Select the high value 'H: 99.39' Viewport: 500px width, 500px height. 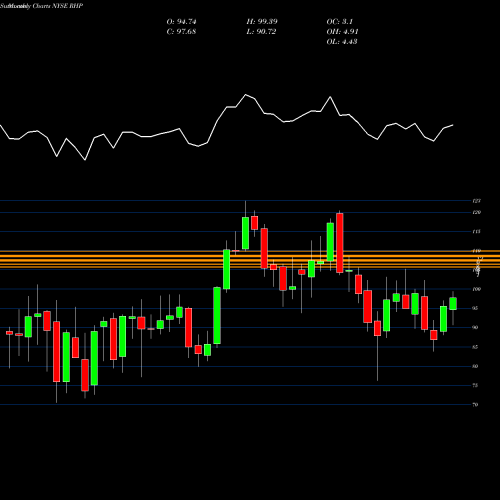coord(262,22)
